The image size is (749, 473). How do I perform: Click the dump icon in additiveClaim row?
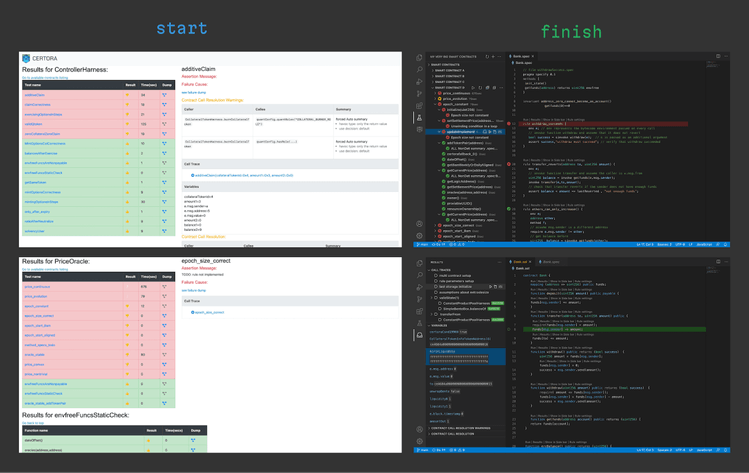click(x=164, y=95)
